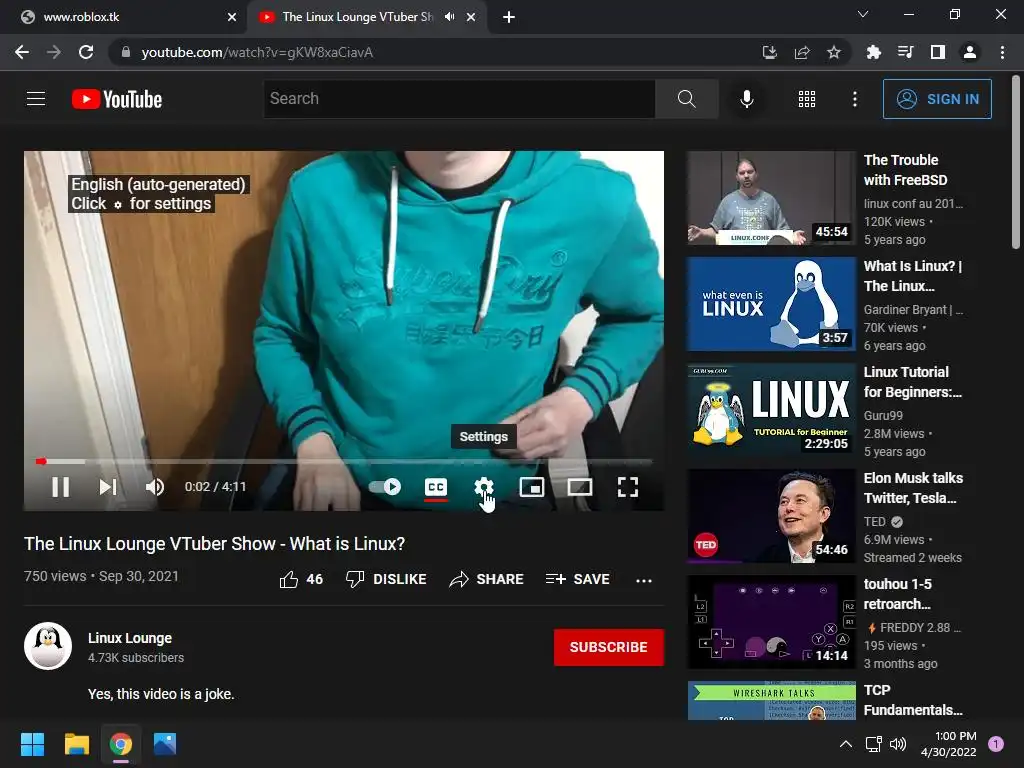
Task: Mute the video player volume
Action: click(155, 487)
